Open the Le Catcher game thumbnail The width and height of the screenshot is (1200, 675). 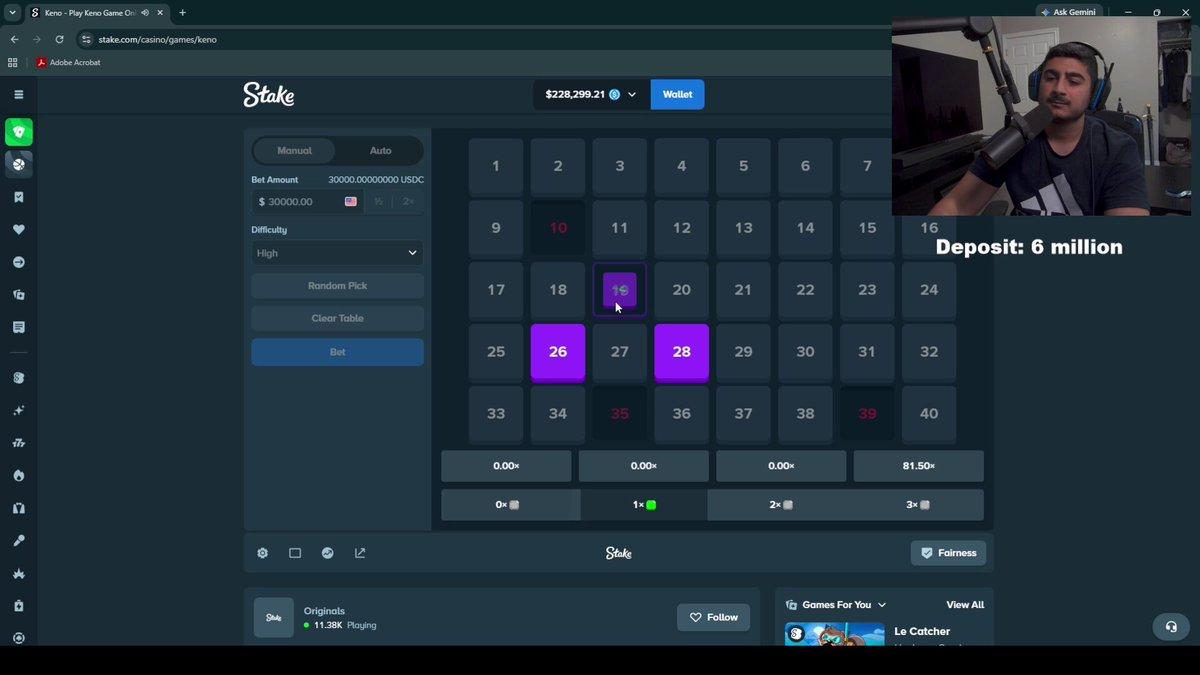[835, 634]
